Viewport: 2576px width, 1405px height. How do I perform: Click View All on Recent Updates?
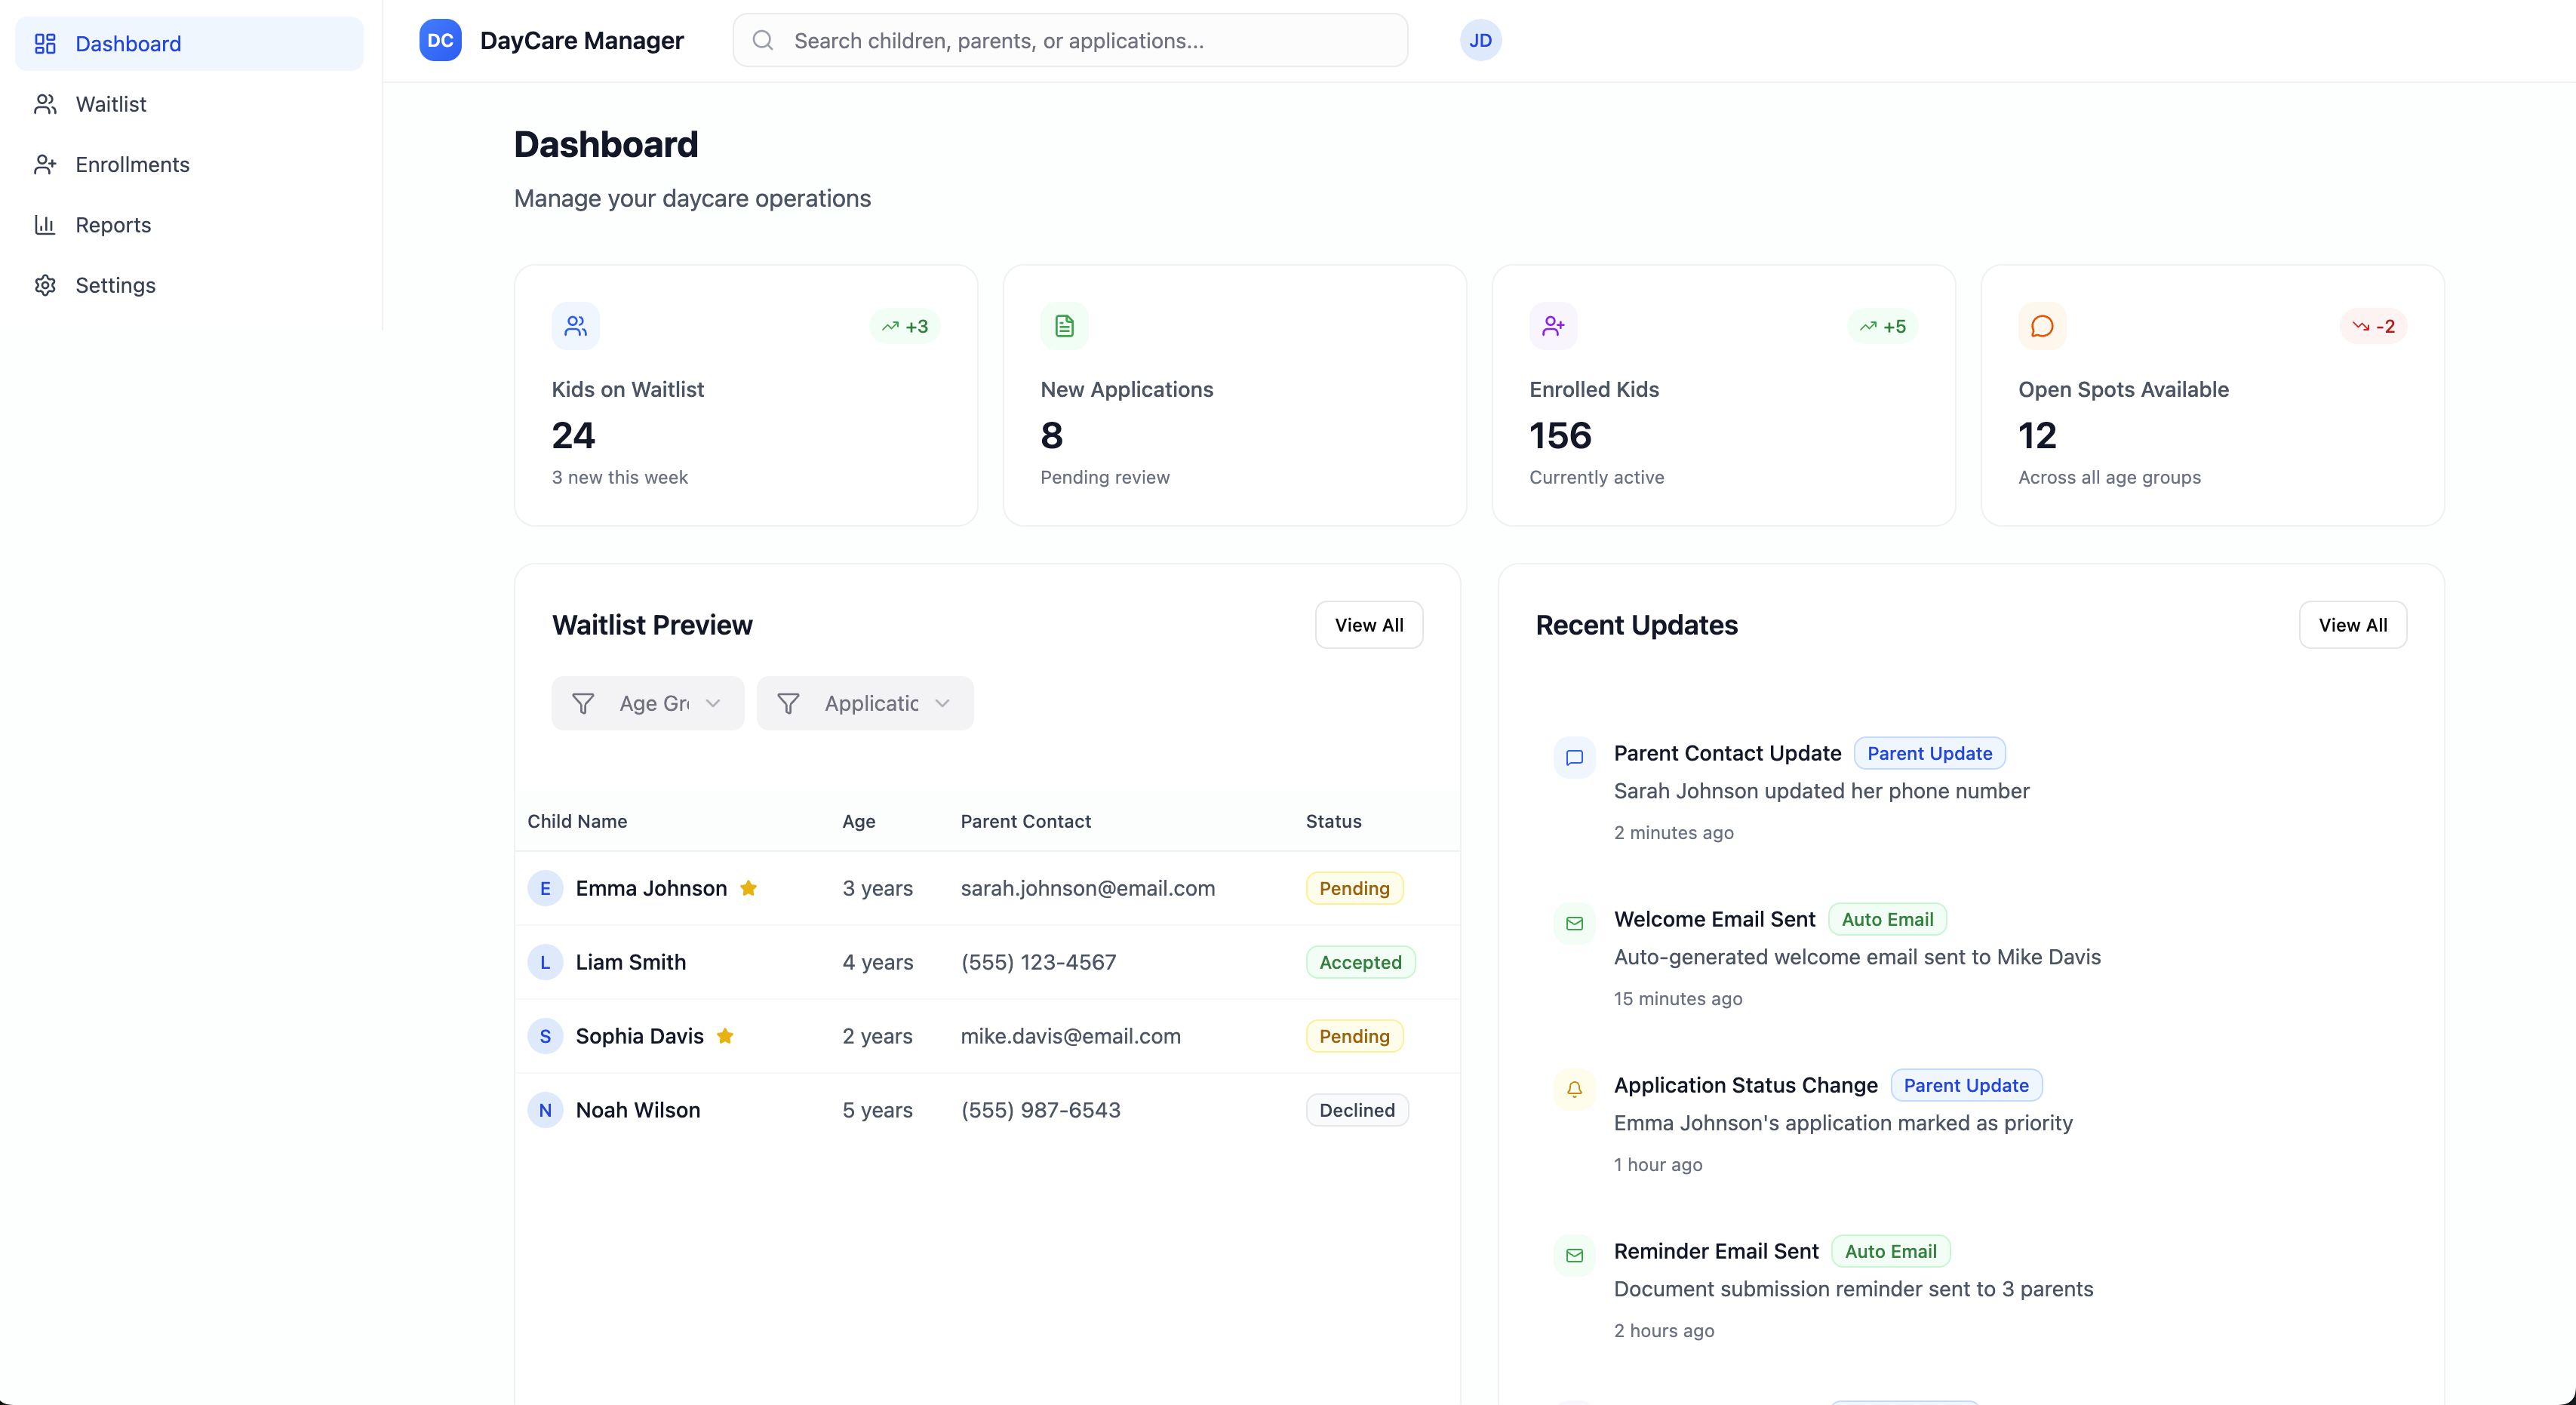click(2353, 624)
